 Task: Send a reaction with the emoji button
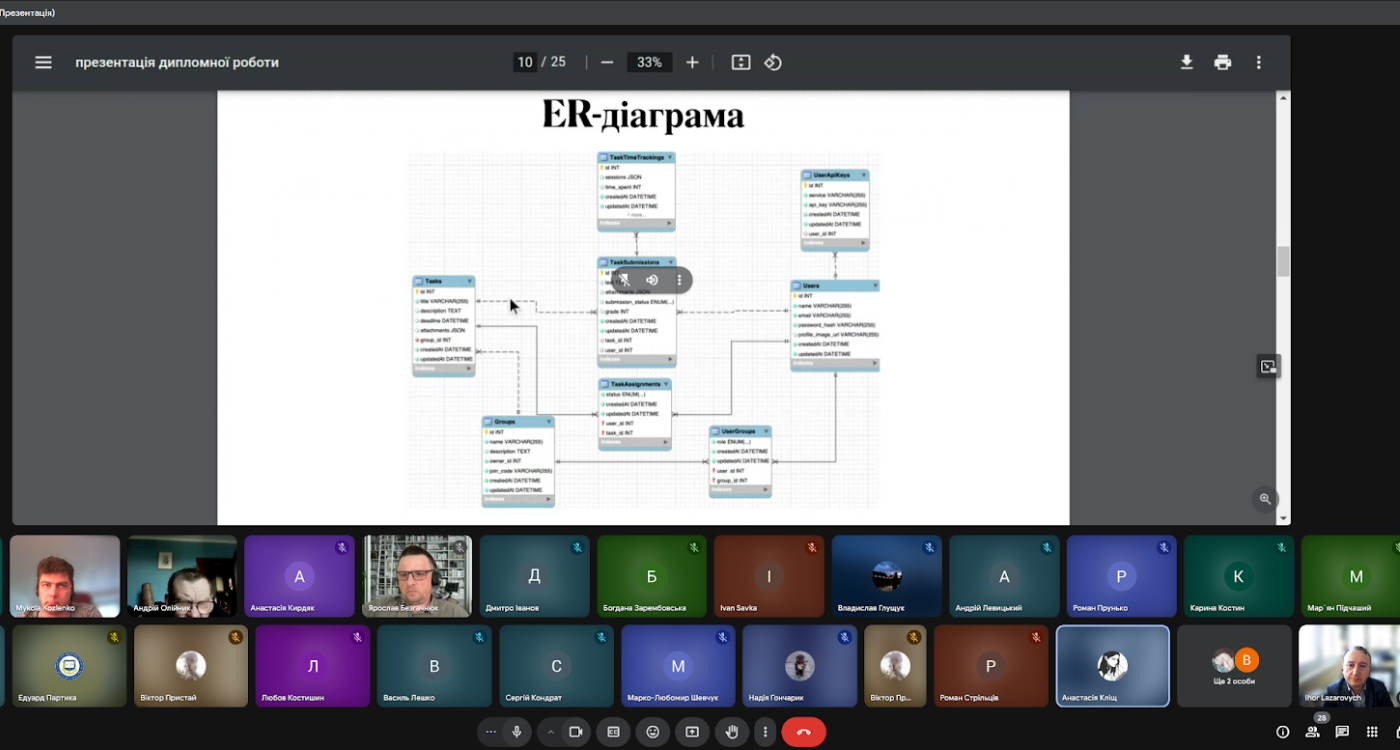tap(653, 732)
